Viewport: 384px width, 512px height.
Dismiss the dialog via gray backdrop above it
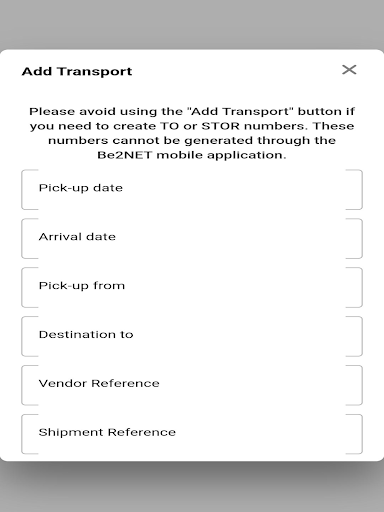(192, 23)
